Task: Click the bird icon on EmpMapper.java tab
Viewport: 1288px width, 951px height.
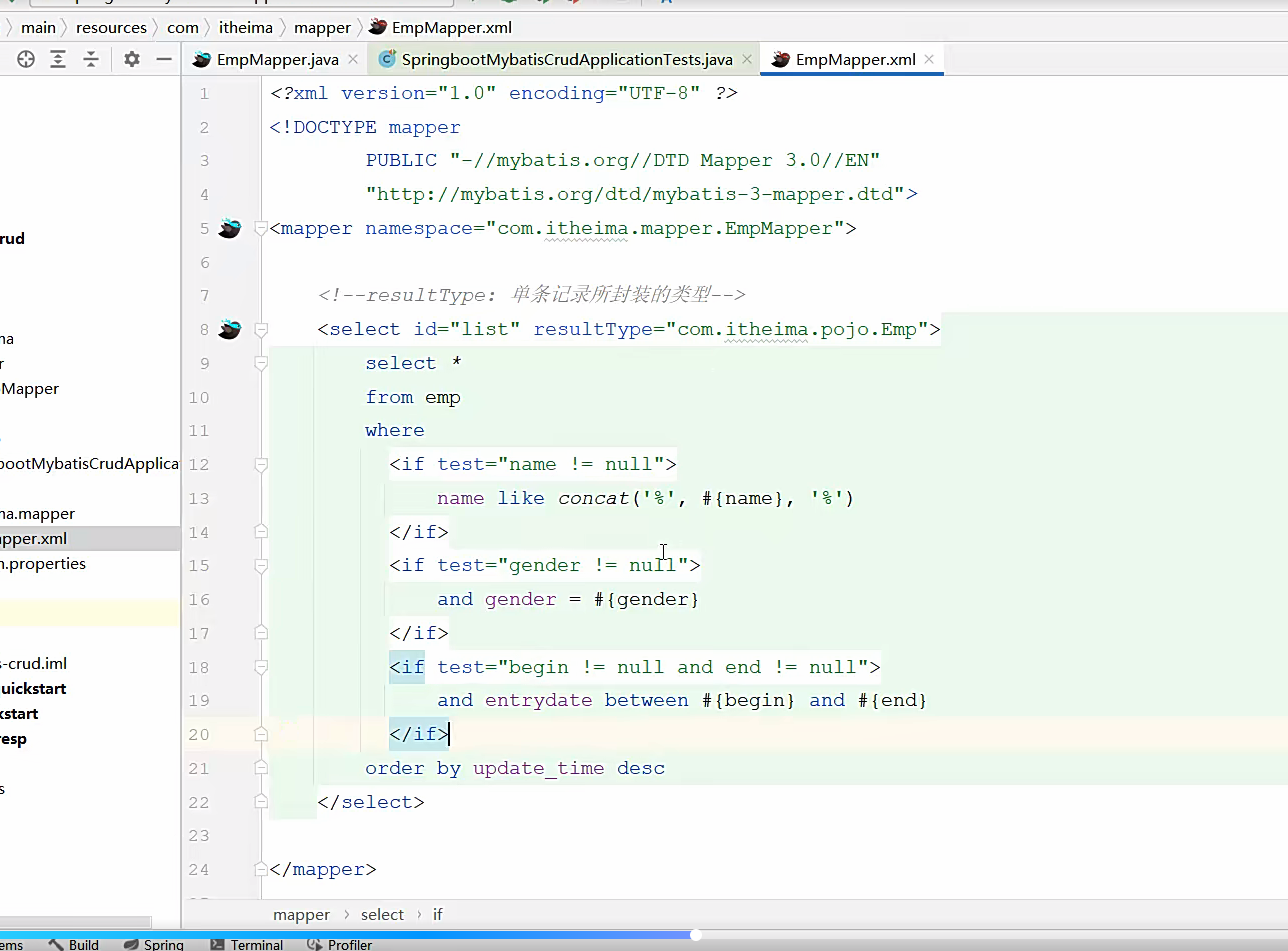Action: click(x=202, y=59)
